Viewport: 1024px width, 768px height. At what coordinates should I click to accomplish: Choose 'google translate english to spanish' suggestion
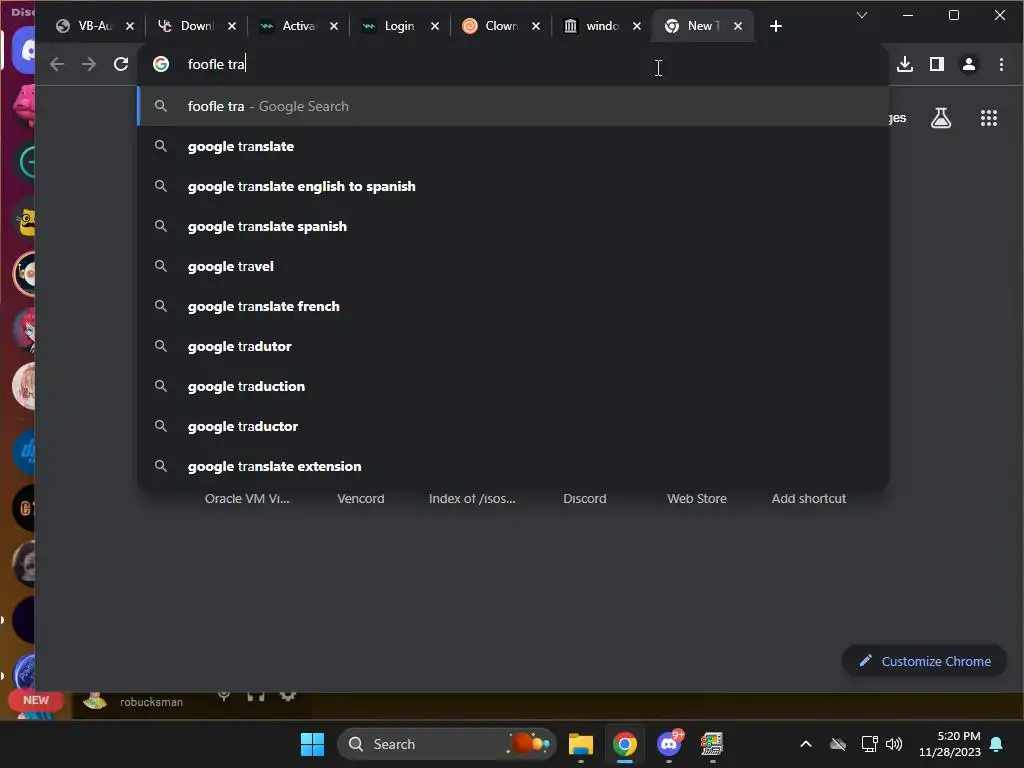click(513, 186)
